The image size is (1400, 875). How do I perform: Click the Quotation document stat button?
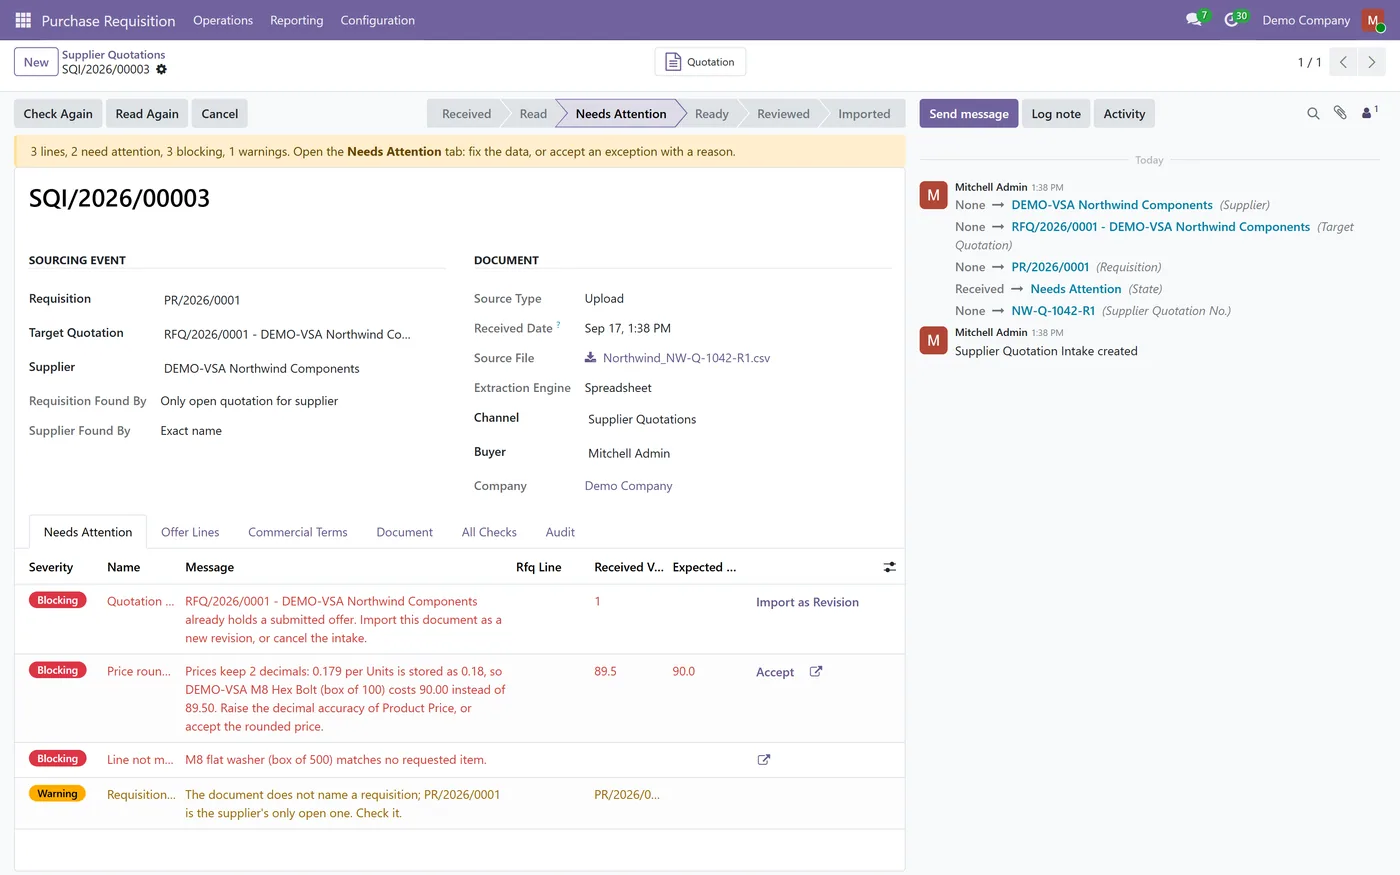[700, 62]
